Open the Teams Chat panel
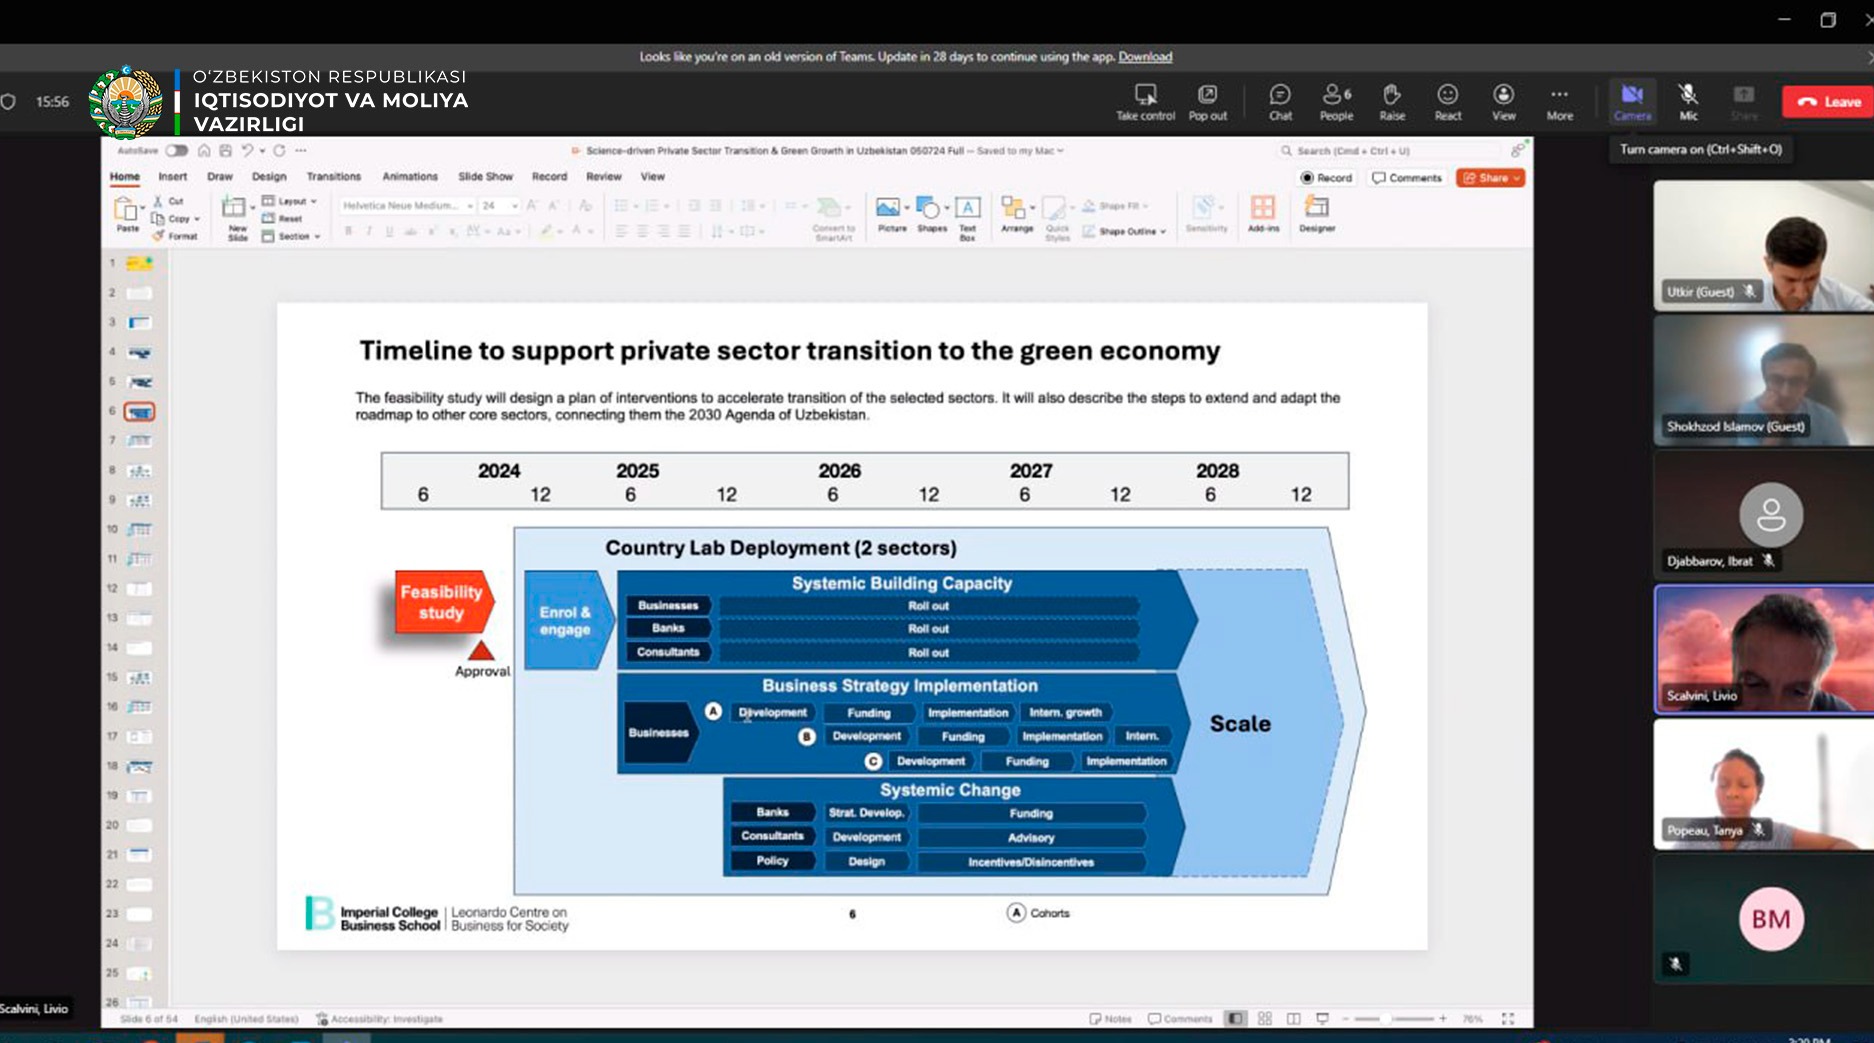Viewport: 1874px width, 1043px height. tap(1279, 101)
